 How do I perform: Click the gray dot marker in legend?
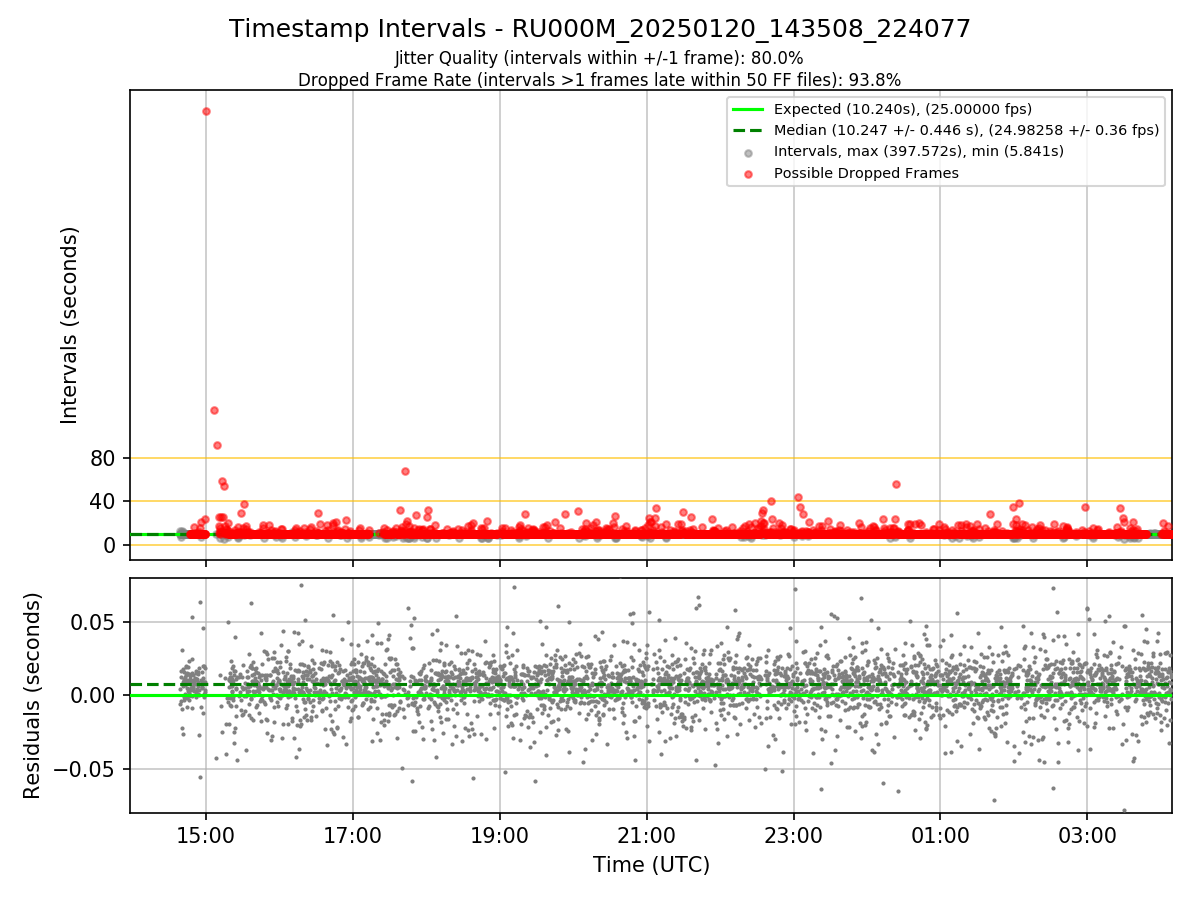[x=748, y=152]
